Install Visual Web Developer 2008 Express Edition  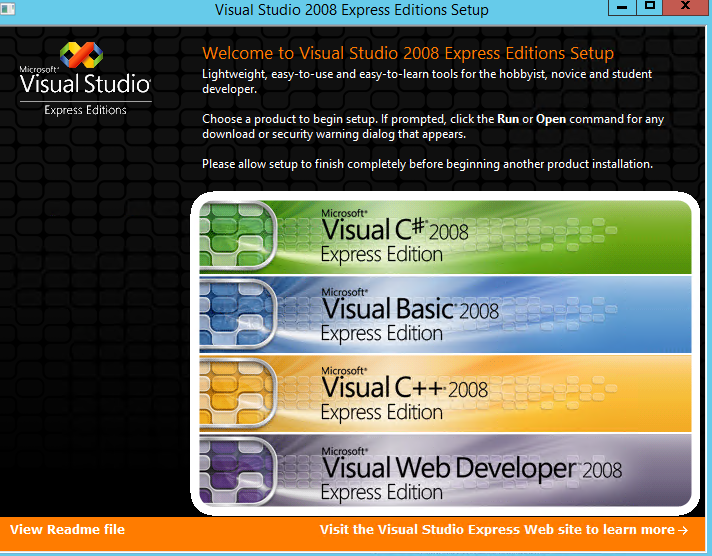point(445,471)
